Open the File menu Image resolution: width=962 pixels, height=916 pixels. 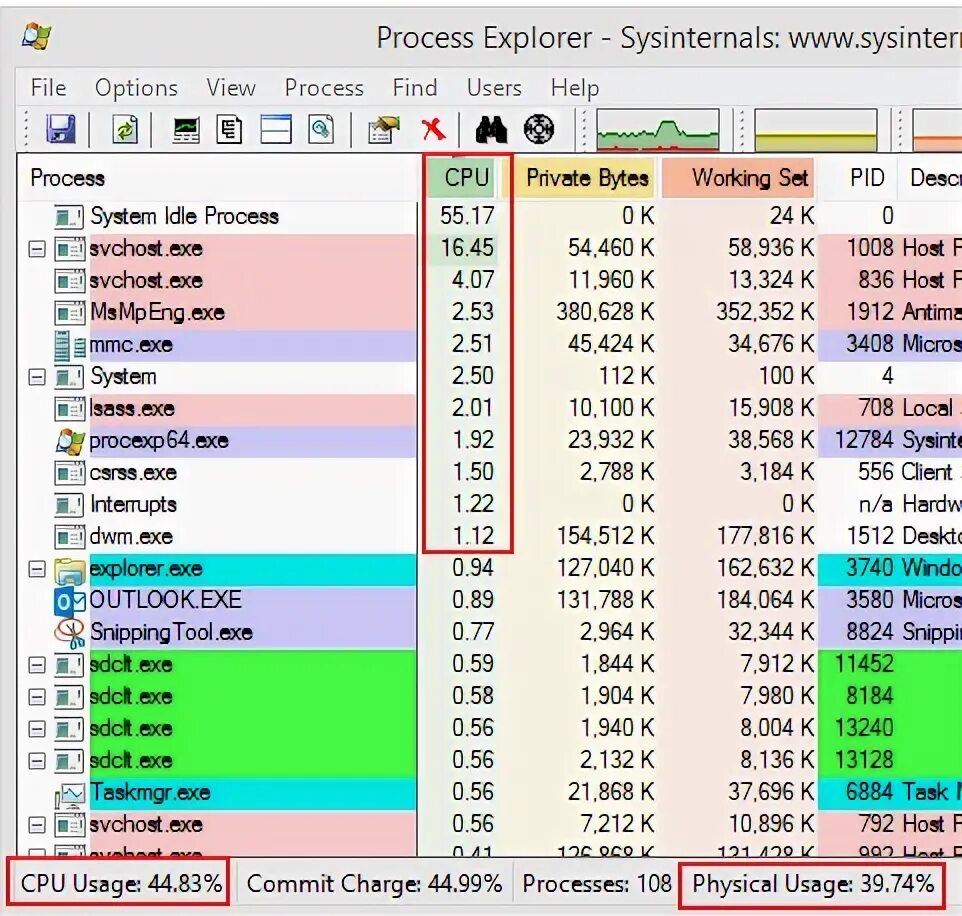click(48, 88)
